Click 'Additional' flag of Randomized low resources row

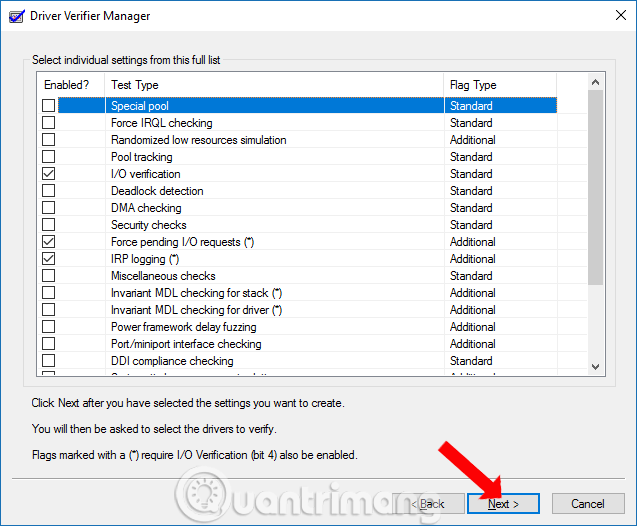(473, 140)
